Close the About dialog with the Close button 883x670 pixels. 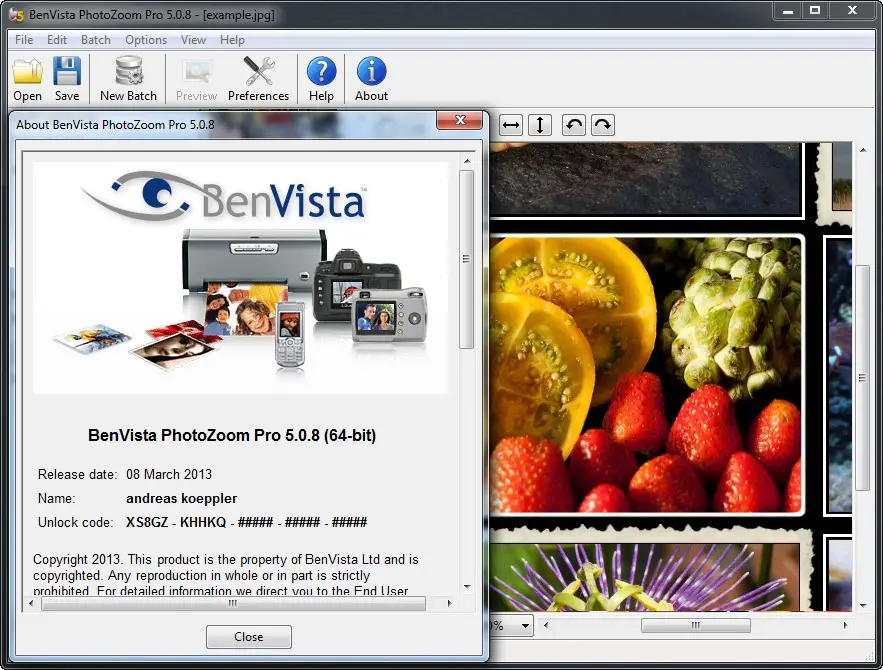click(x=248, y=637)
